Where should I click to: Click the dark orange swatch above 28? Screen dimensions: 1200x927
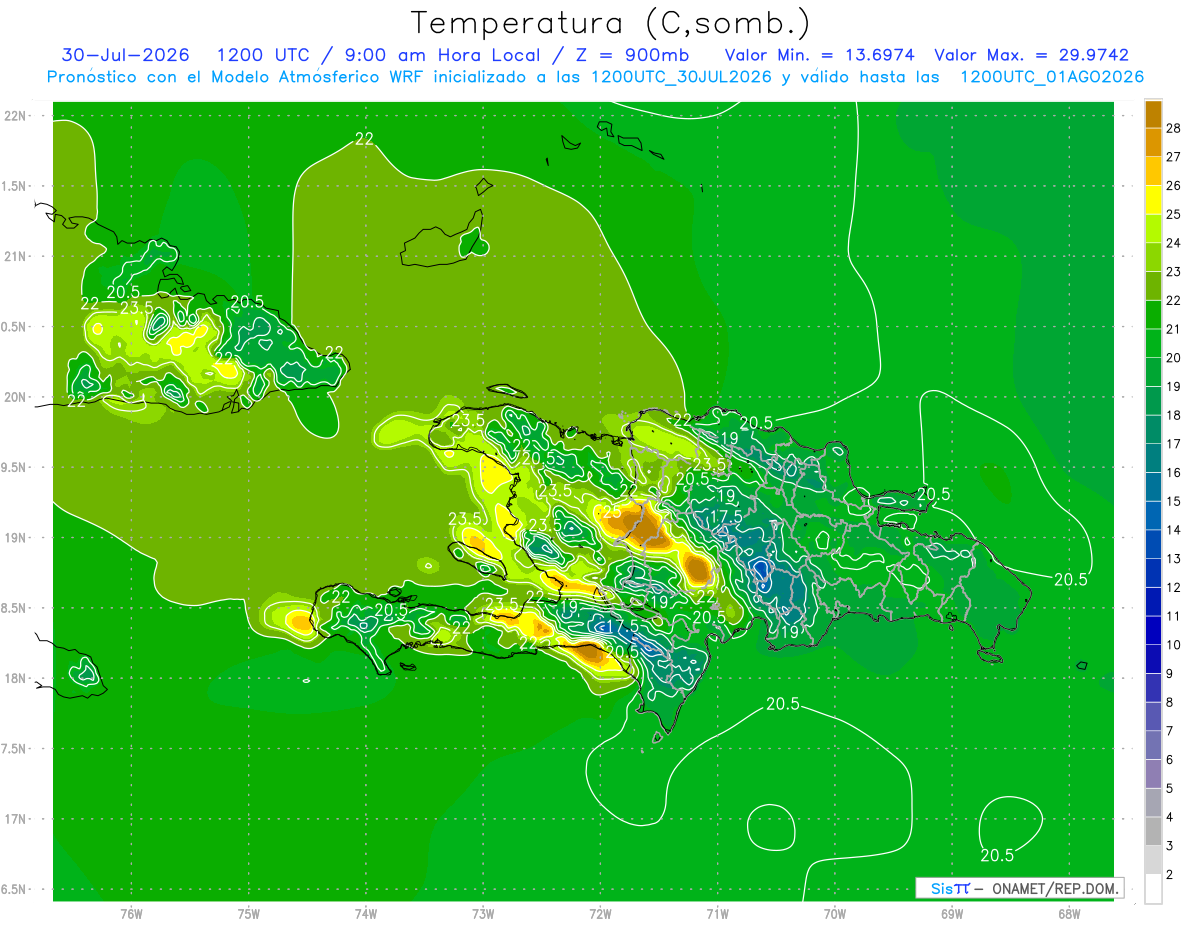[x=1153, y=114]
